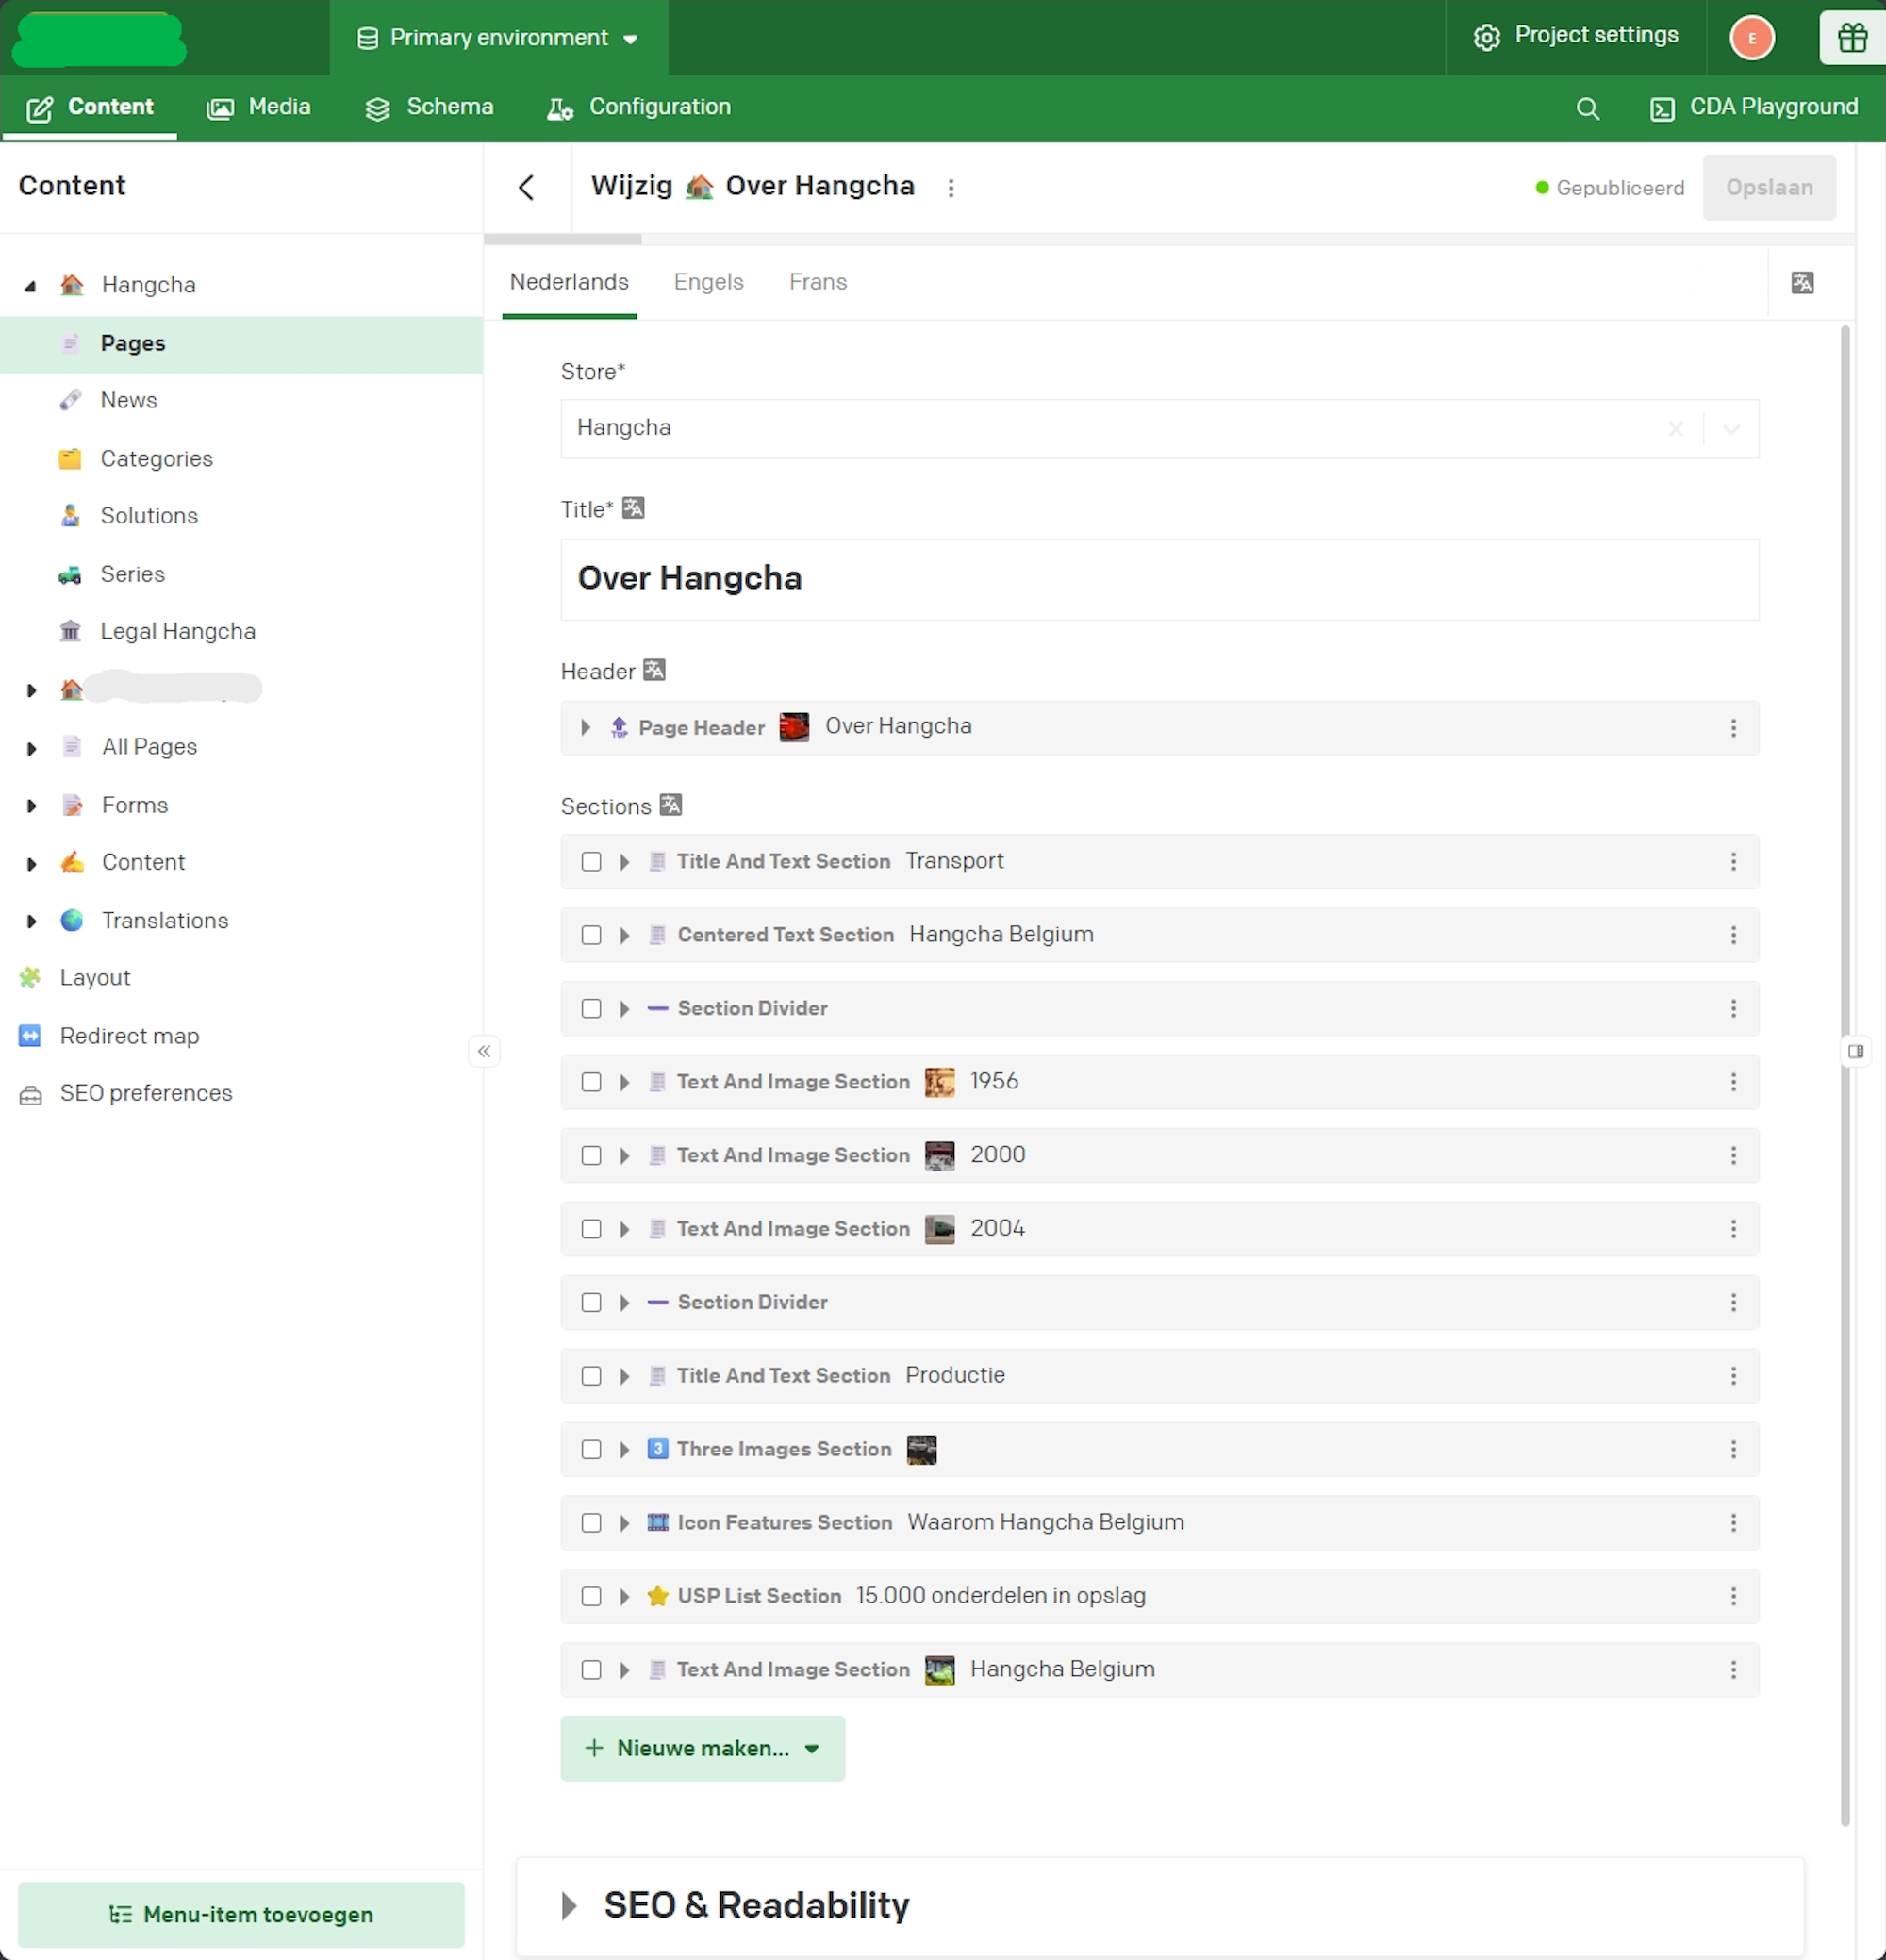The image size is (1886, 1960).
Task: Click the Layout puzzle icon in sidebar
Action: 31,978
